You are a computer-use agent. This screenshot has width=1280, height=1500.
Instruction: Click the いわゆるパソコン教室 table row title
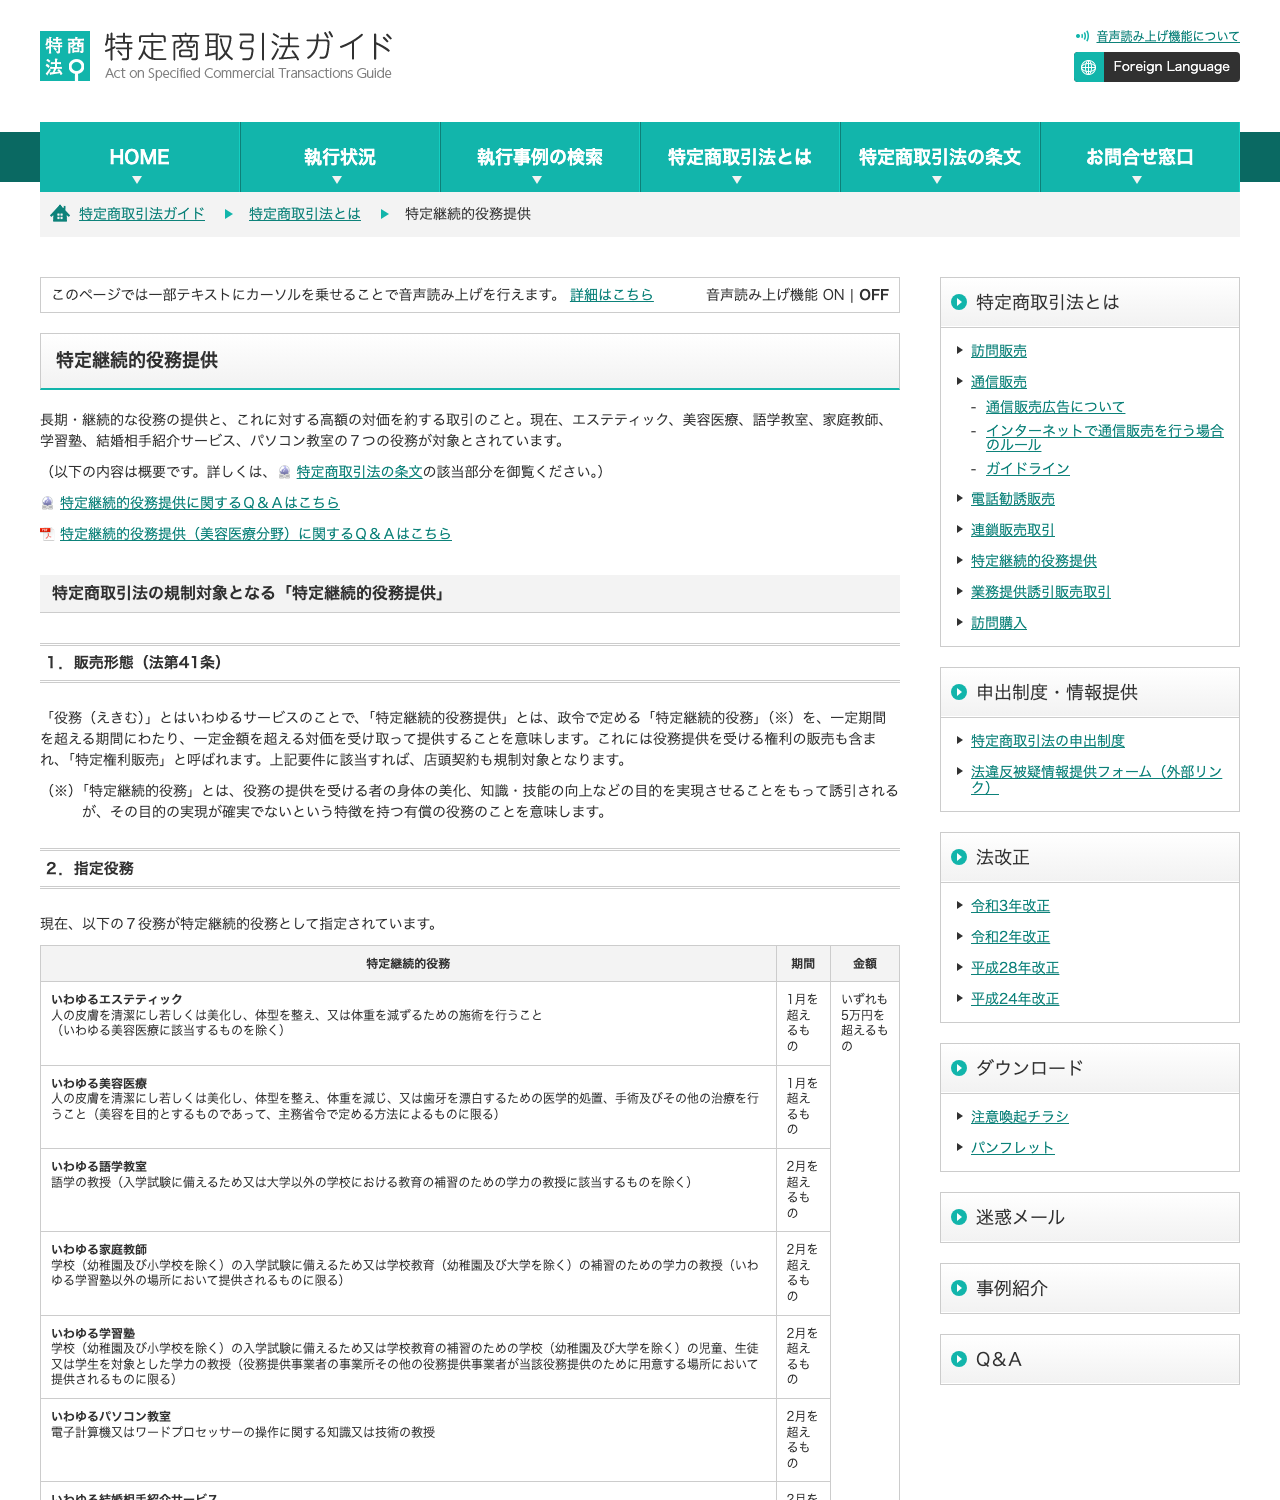click(111, 1416)
